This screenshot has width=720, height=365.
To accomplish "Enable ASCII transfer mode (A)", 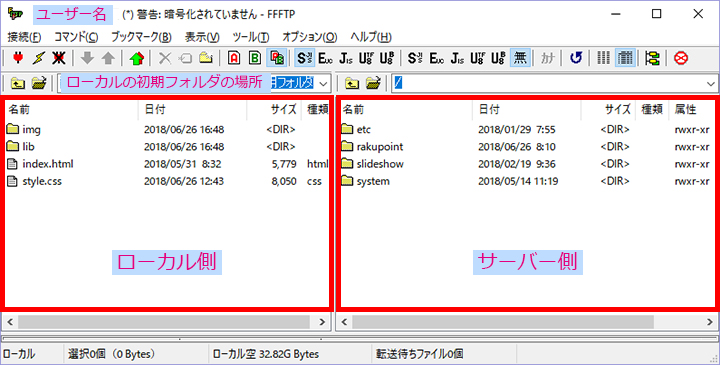I will click(x=235, y=58).
